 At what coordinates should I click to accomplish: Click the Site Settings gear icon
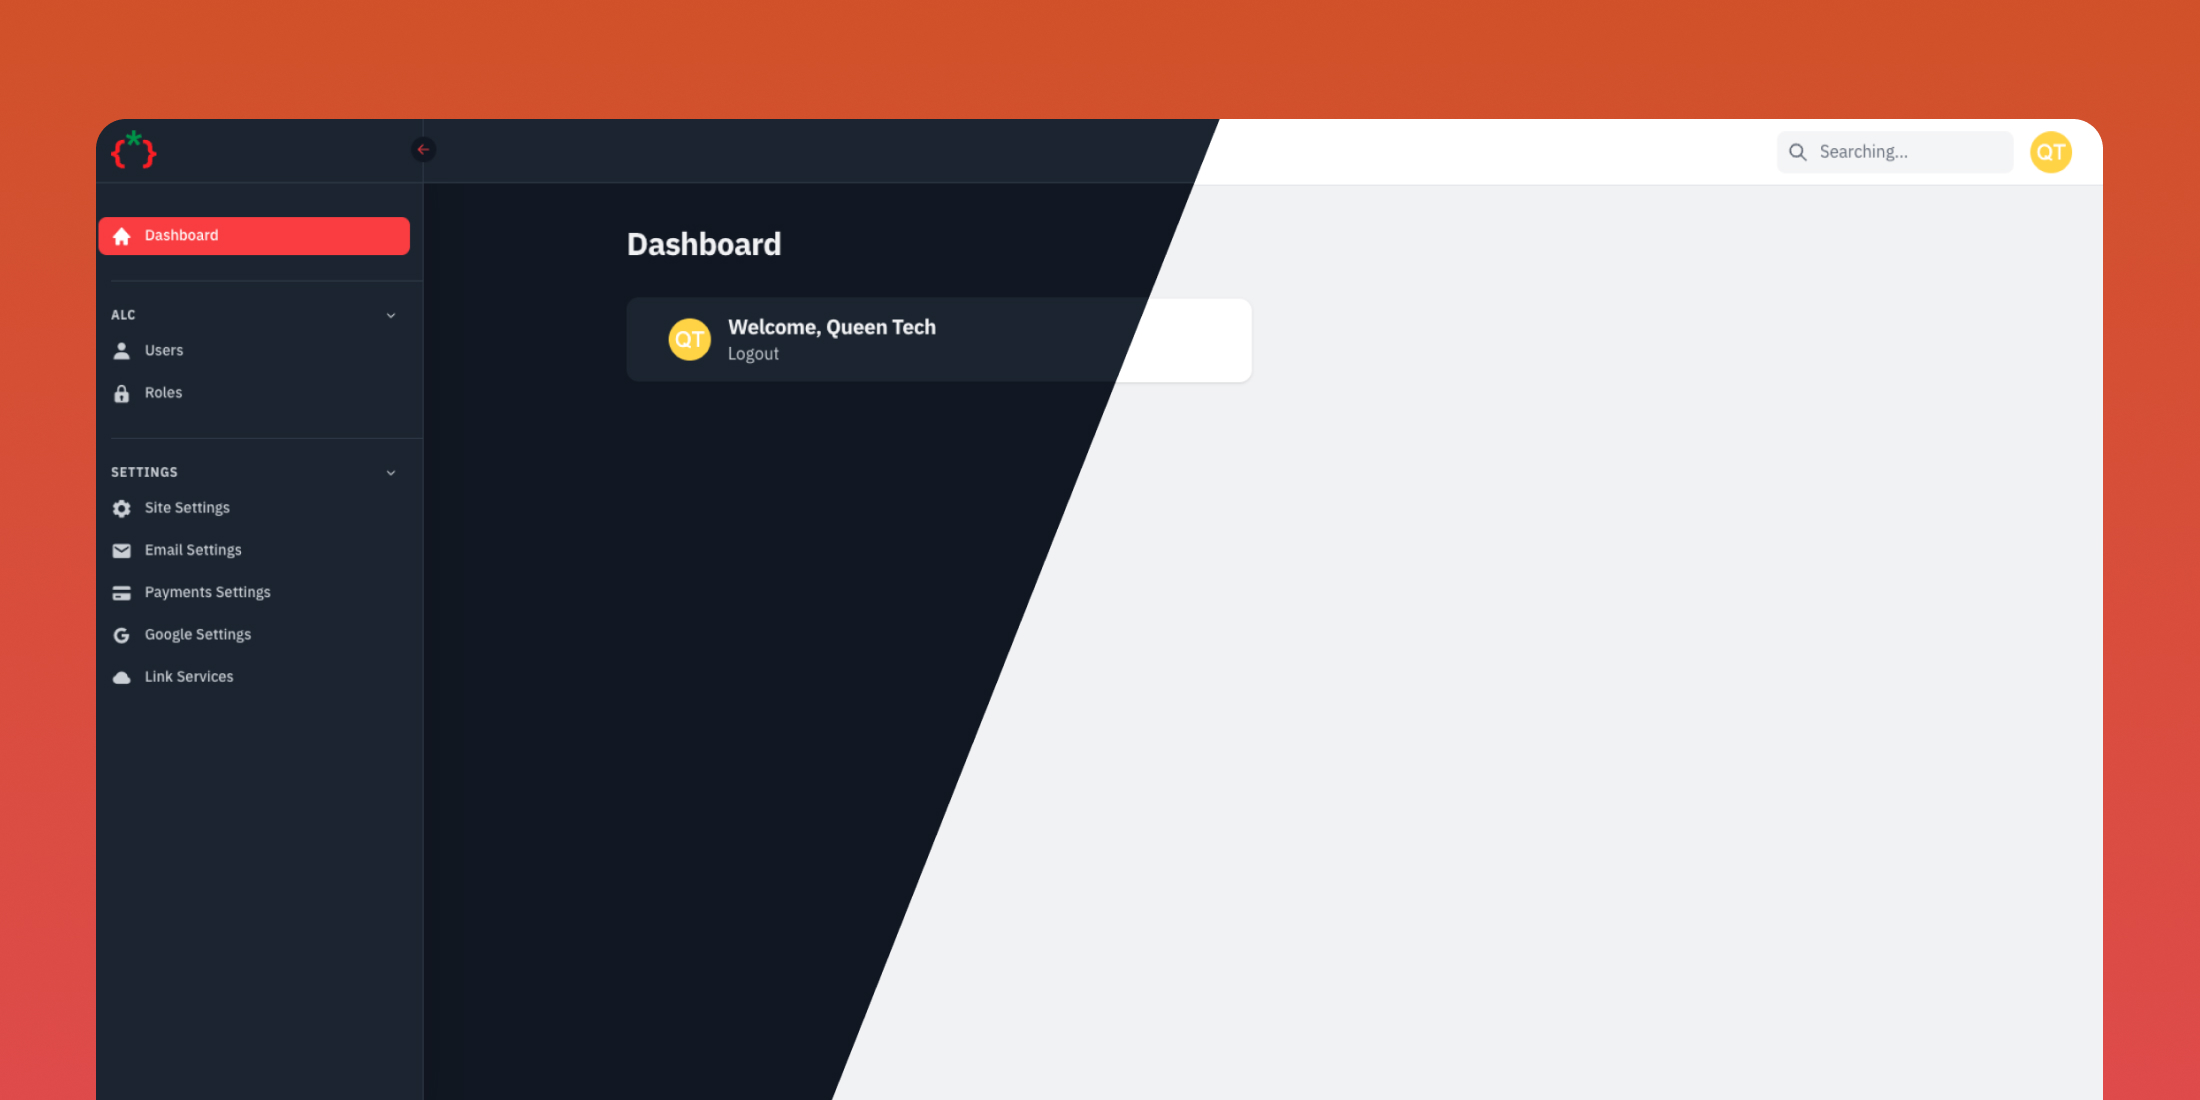coord(122,508)
